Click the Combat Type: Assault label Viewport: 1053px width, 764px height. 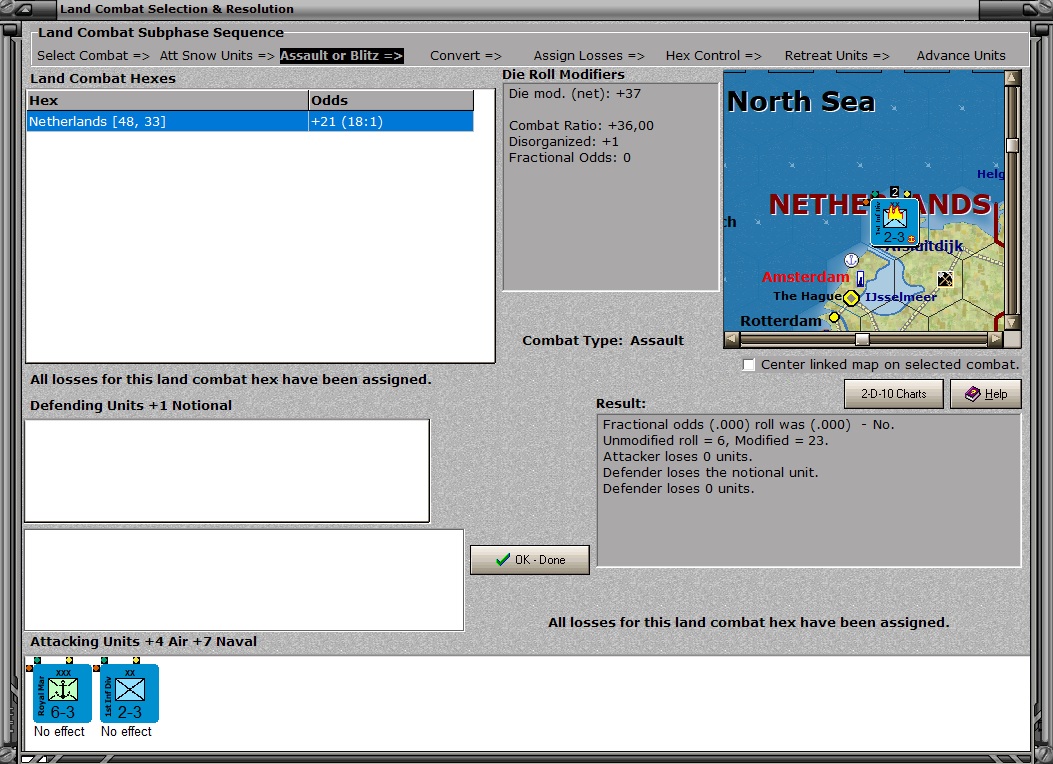click(603, 340)
